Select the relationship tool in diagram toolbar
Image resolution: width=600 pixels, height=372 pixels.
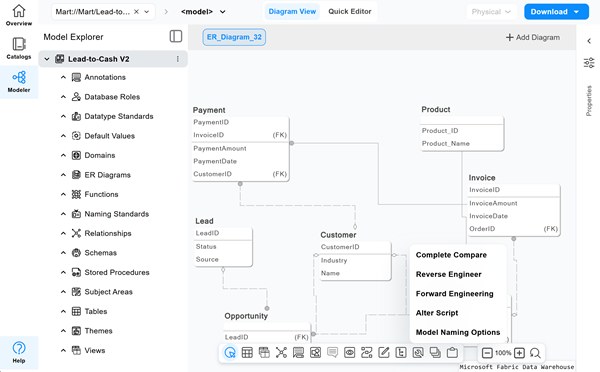pyautogui.click(x=281, y=352)
